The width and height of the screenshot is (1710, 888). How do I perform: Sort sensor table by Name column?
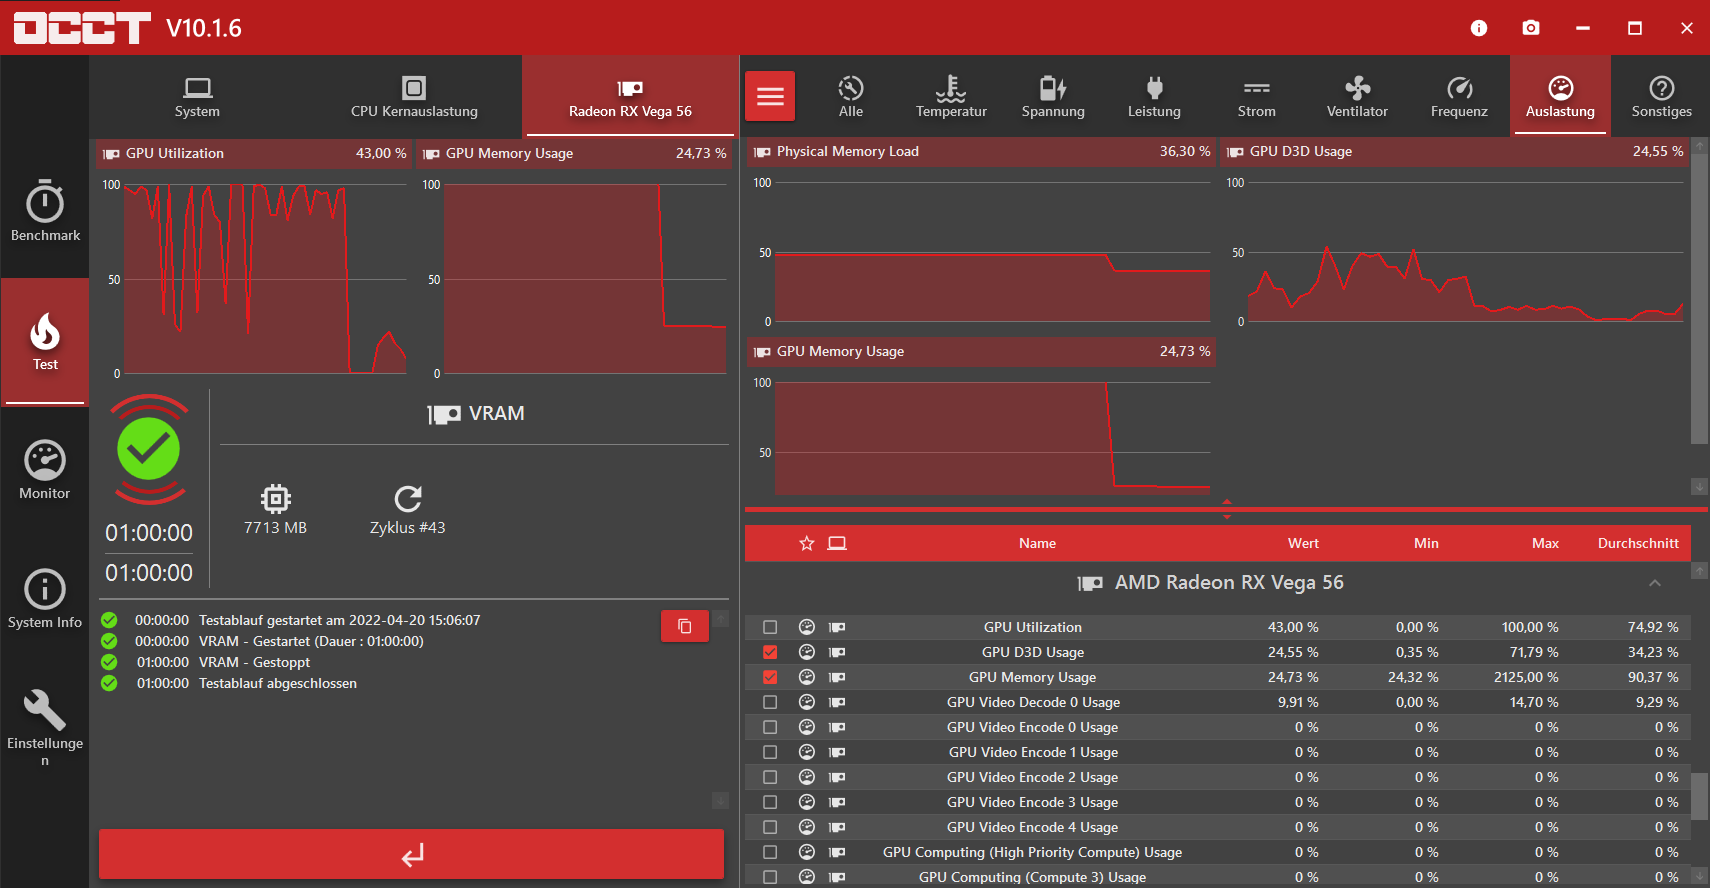tap(1037, 543)
